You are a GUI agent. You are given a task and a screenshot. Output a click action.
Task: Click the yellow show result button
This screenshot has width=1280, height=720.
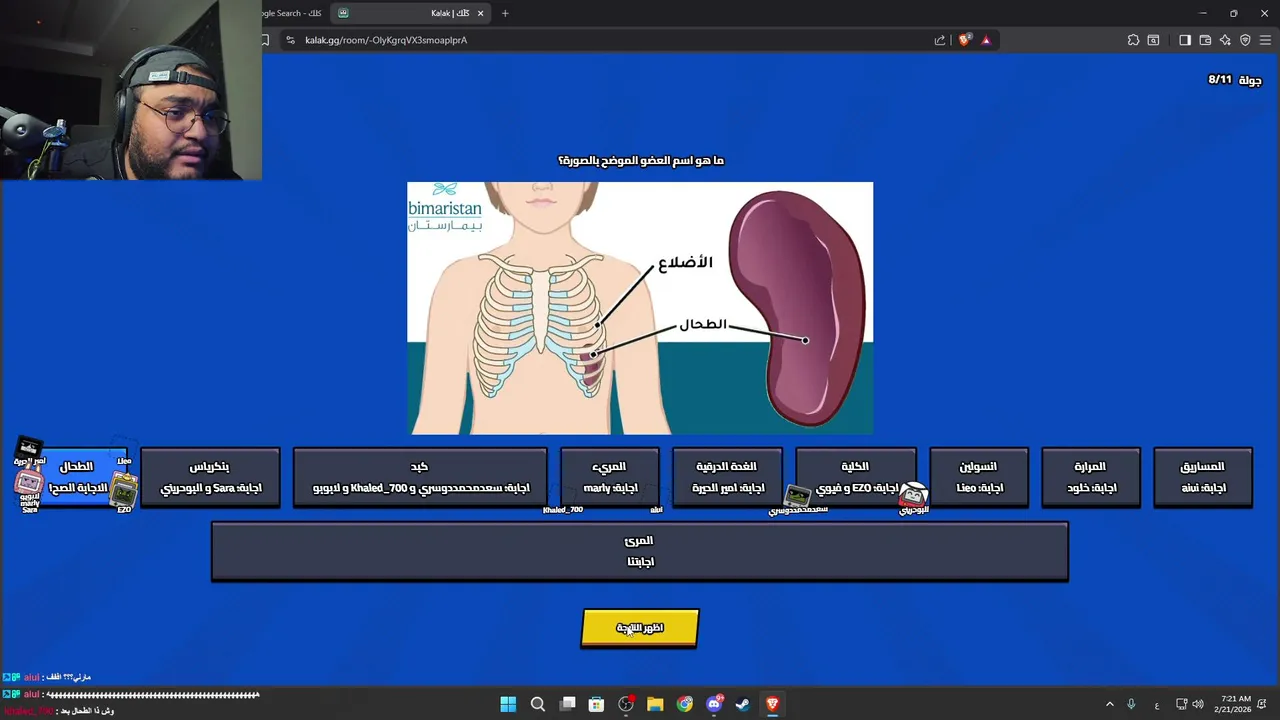coord(640,628)
